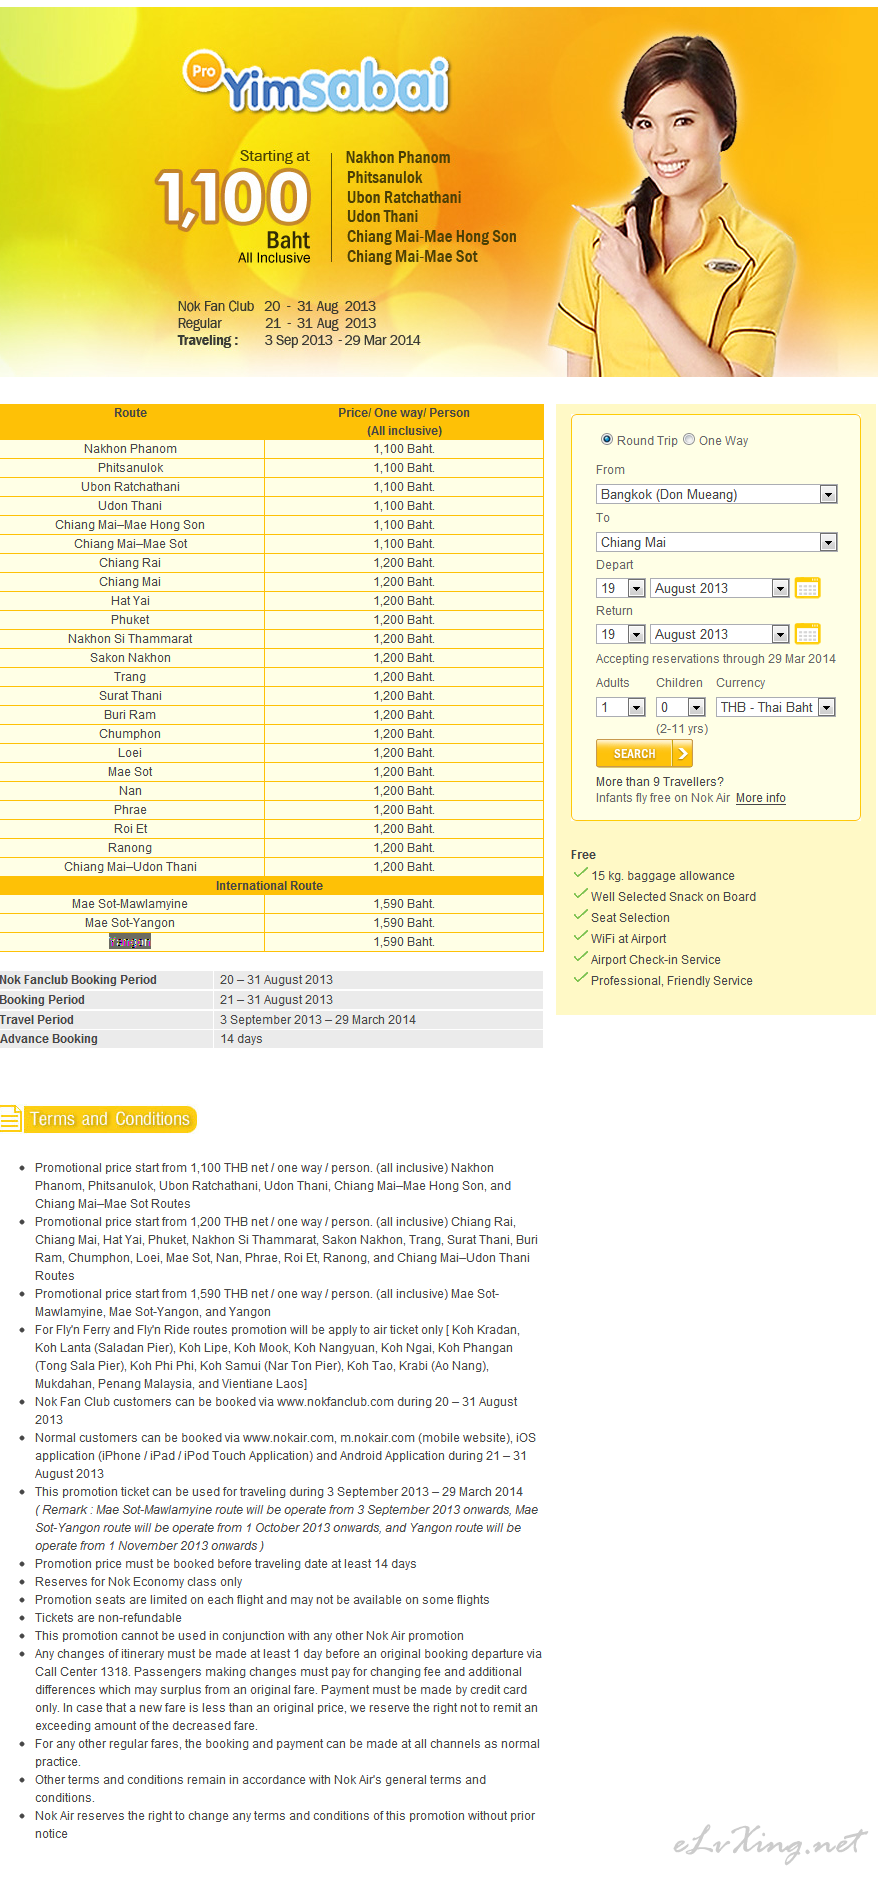This screenshot has height=1877, width=878.
Task: Open the Currency dropdown
Action: coord(776,707)
